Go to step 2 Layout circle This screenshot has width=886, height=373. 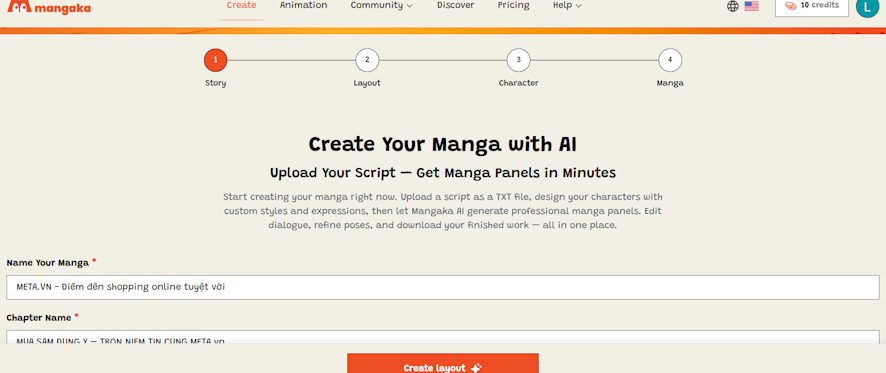coord(367,60)
